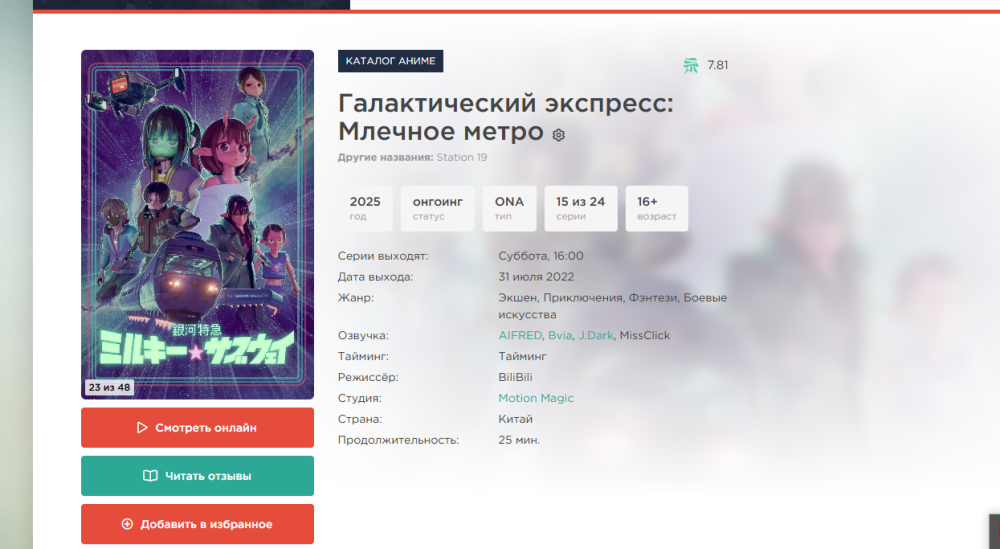1000x549 pixels.
Task: Click the Смотреть онлайн button
Action: (197, 428)
